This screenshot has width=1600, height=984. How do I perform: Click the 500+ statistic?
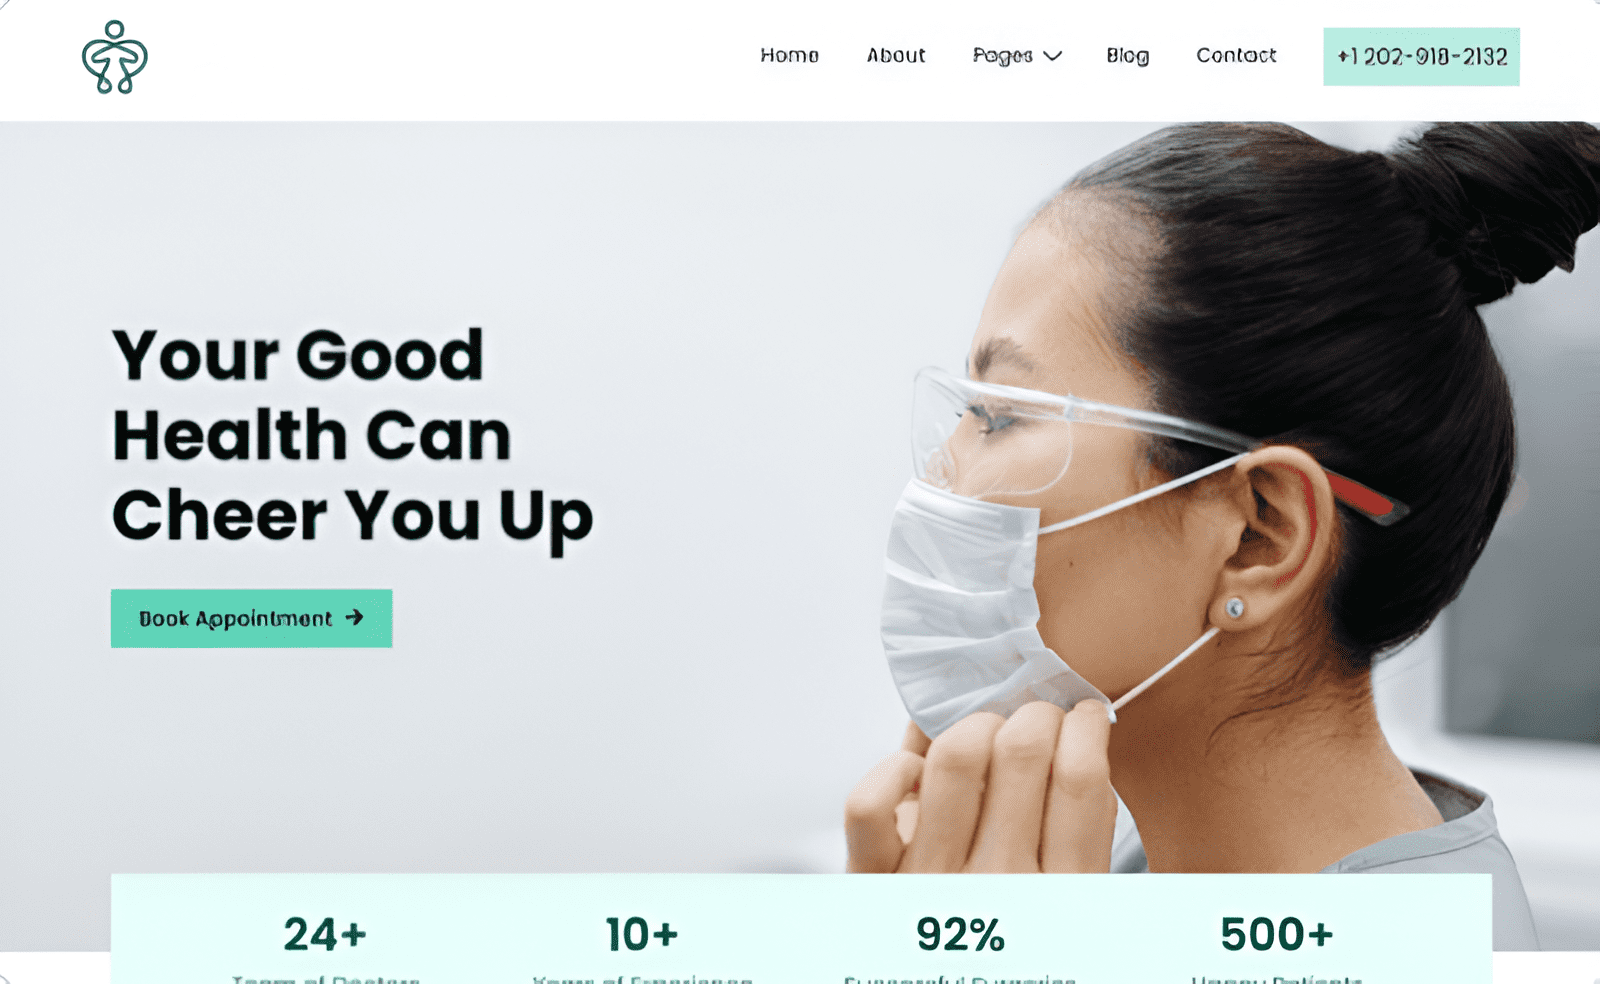(x=1277, y=935)
